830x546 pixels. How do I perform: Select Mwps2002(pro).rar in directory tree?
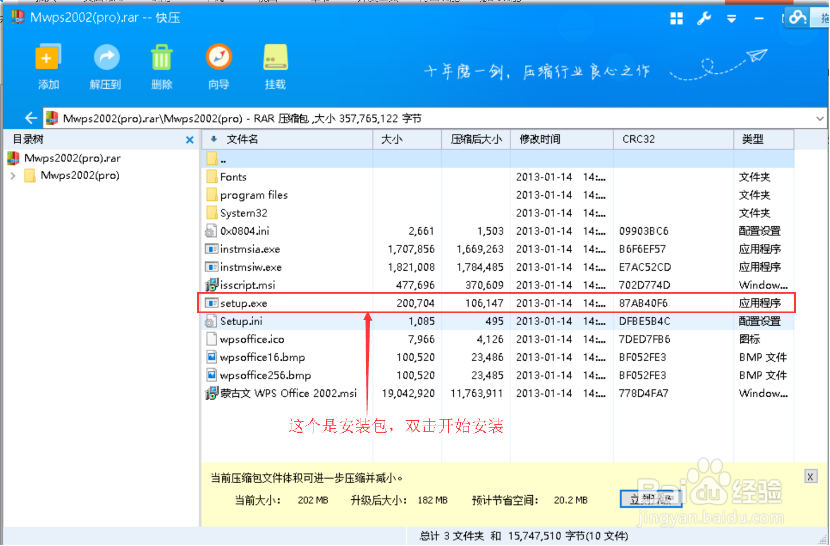pyautogui.click(x=72, y=158)
